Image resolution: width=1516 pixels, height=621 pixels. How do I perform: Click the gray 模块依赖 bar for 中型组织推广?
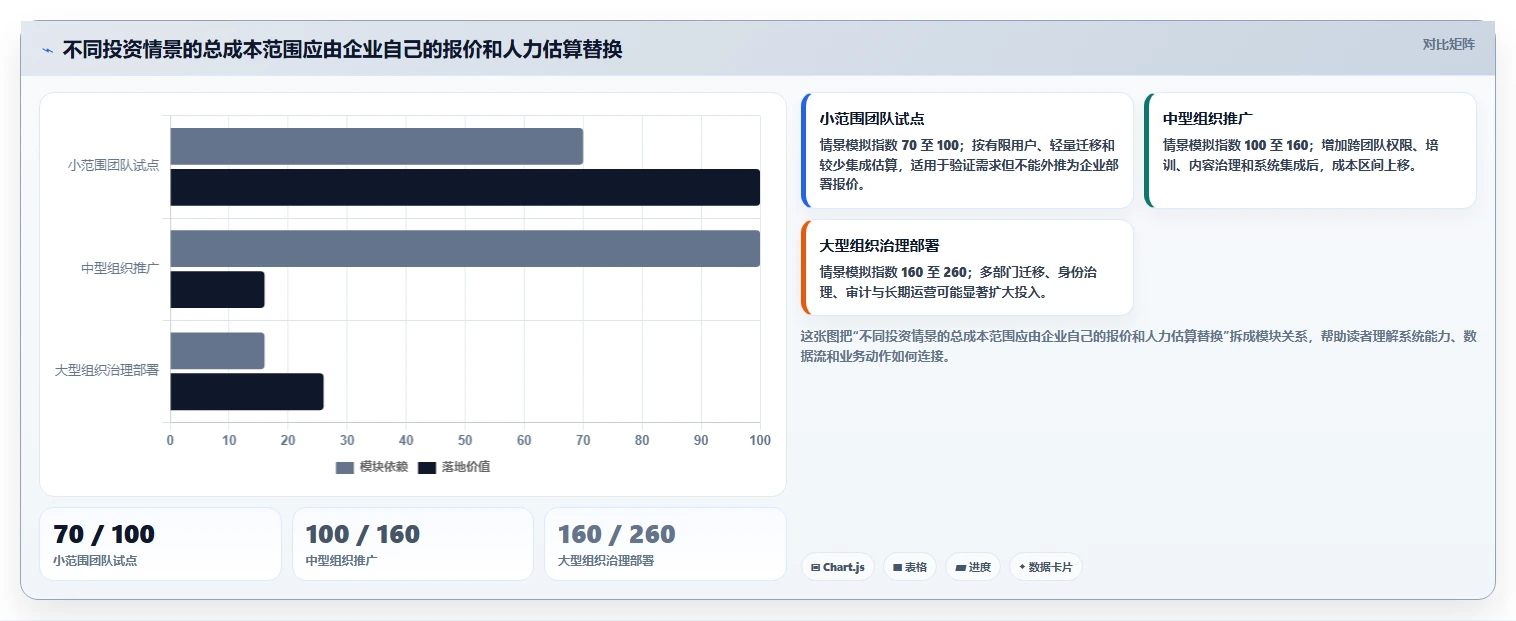coord(465,248)
